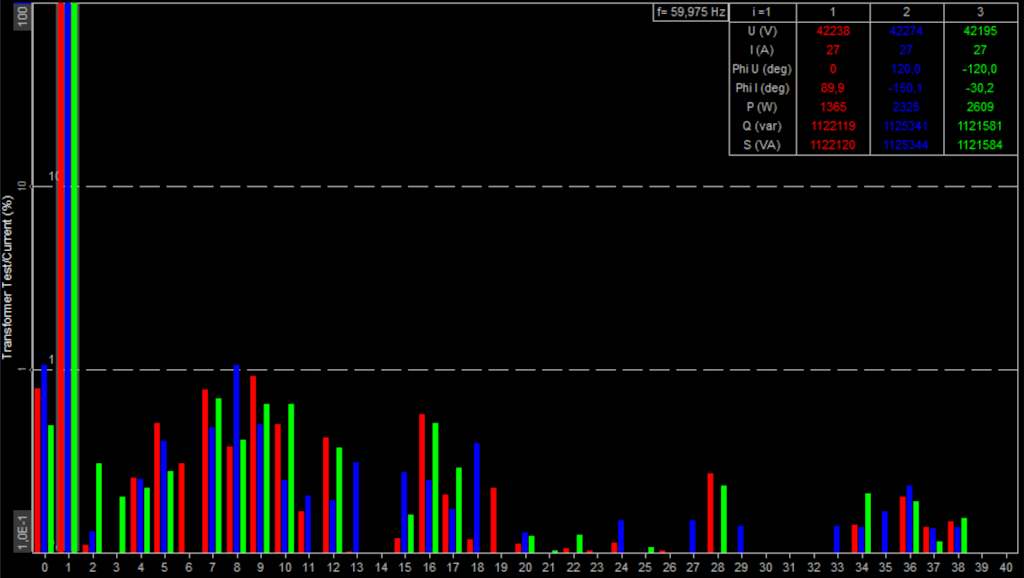Click the "Transformer Test/Current (%)" y-axis title

[x=7, y=277]
